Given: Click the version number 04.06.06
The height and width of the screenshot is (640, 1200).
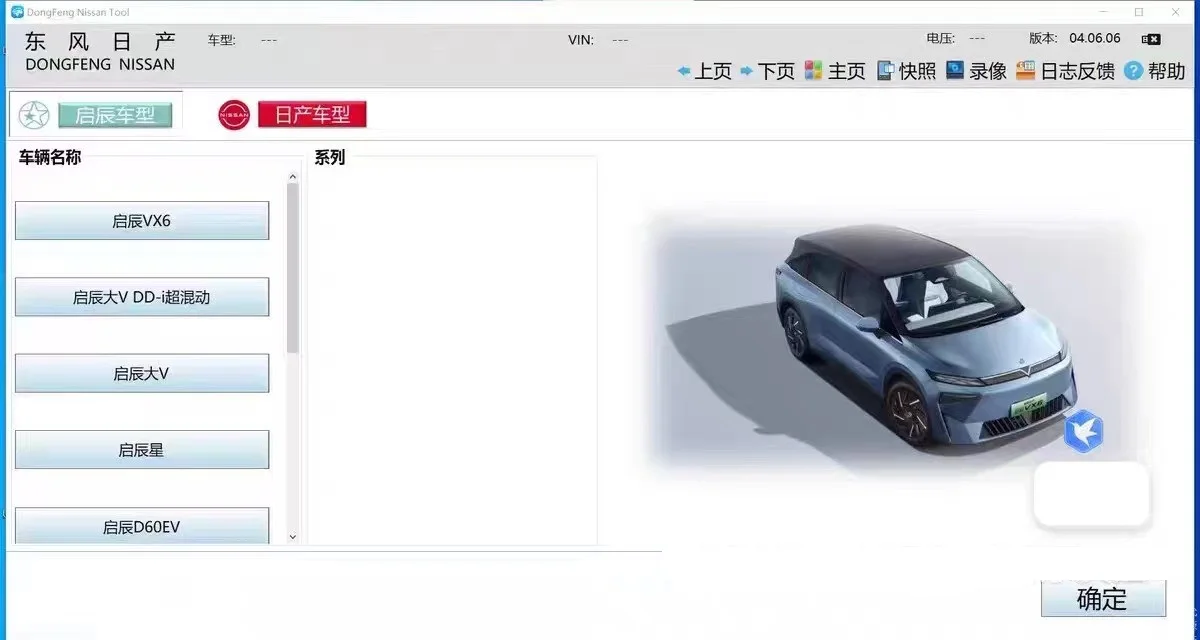Looking at the screenshot, I should tap(1095, 38).
